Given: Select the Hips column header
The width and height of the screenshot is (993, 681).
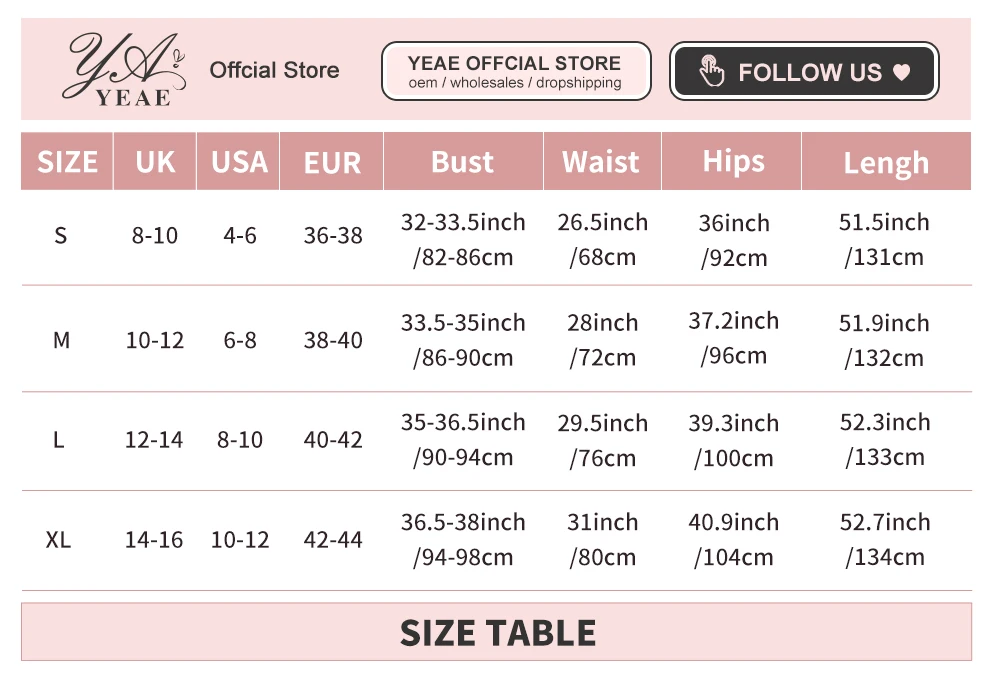Looking at the screenshot, I should (x=733, y=162).
